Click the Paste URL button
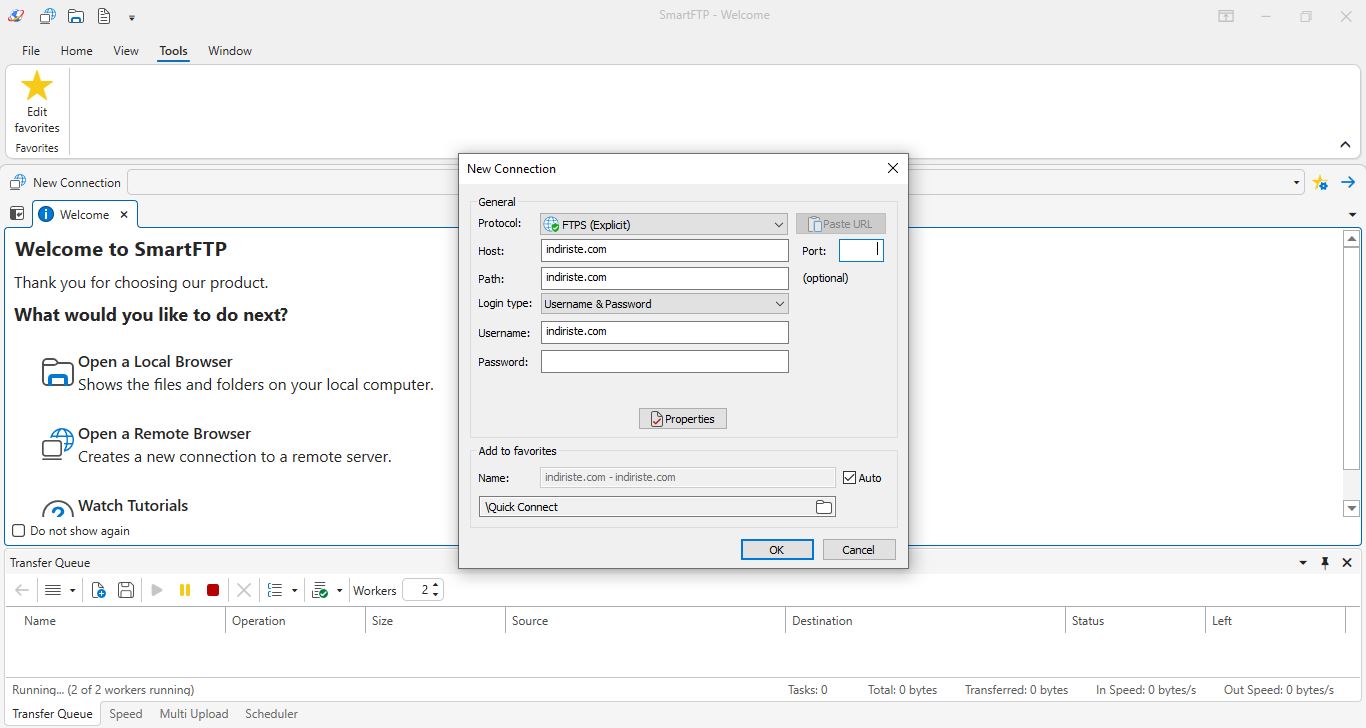1366x728 pixels. [x=841, y=224]
